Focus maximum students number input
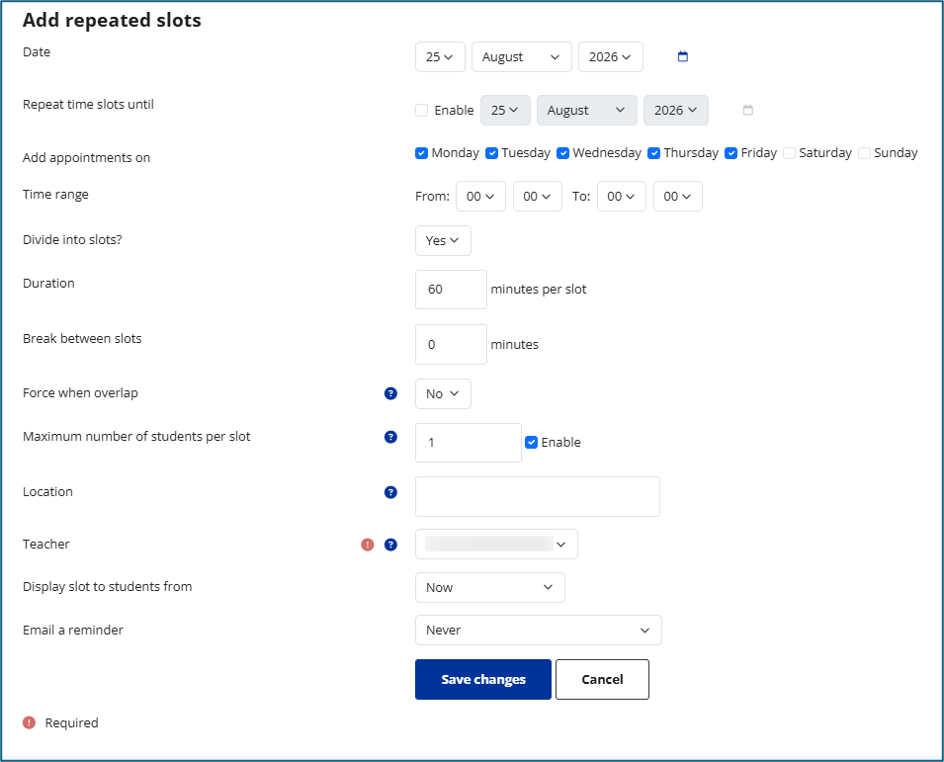This screenshot has width=944, height=762. 468,442
